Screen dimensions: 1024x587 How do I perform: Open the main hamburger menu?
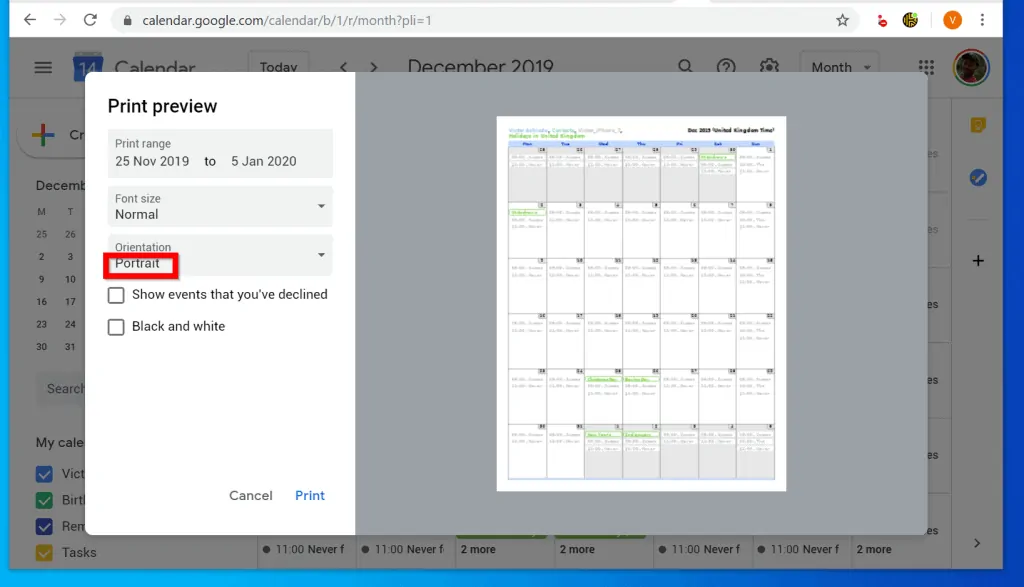[43, 67]
